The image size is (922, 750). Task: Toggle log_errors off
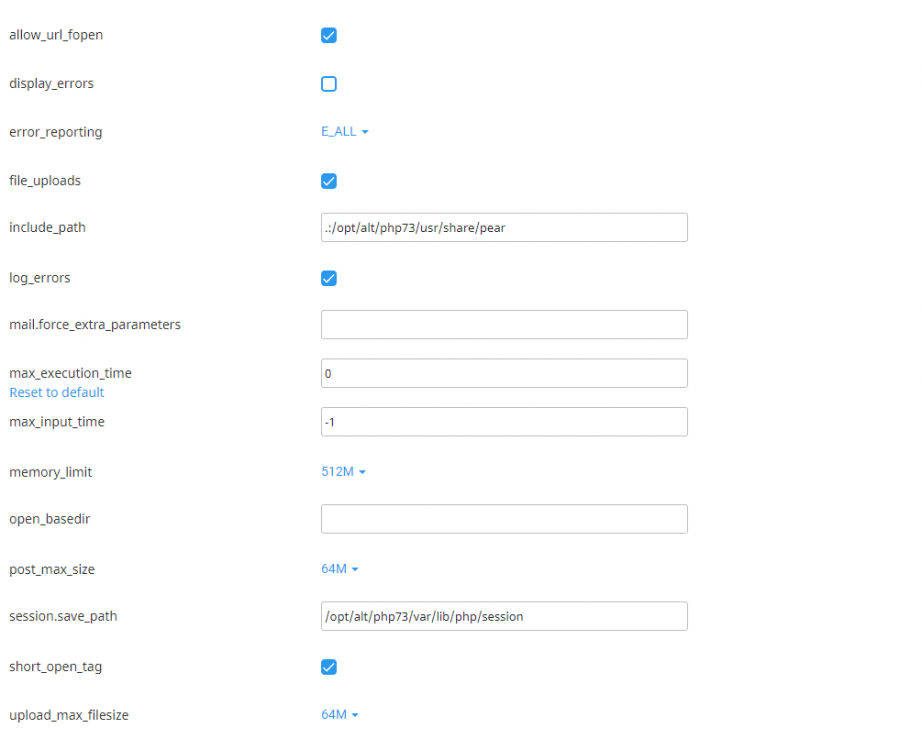point(329,278)
